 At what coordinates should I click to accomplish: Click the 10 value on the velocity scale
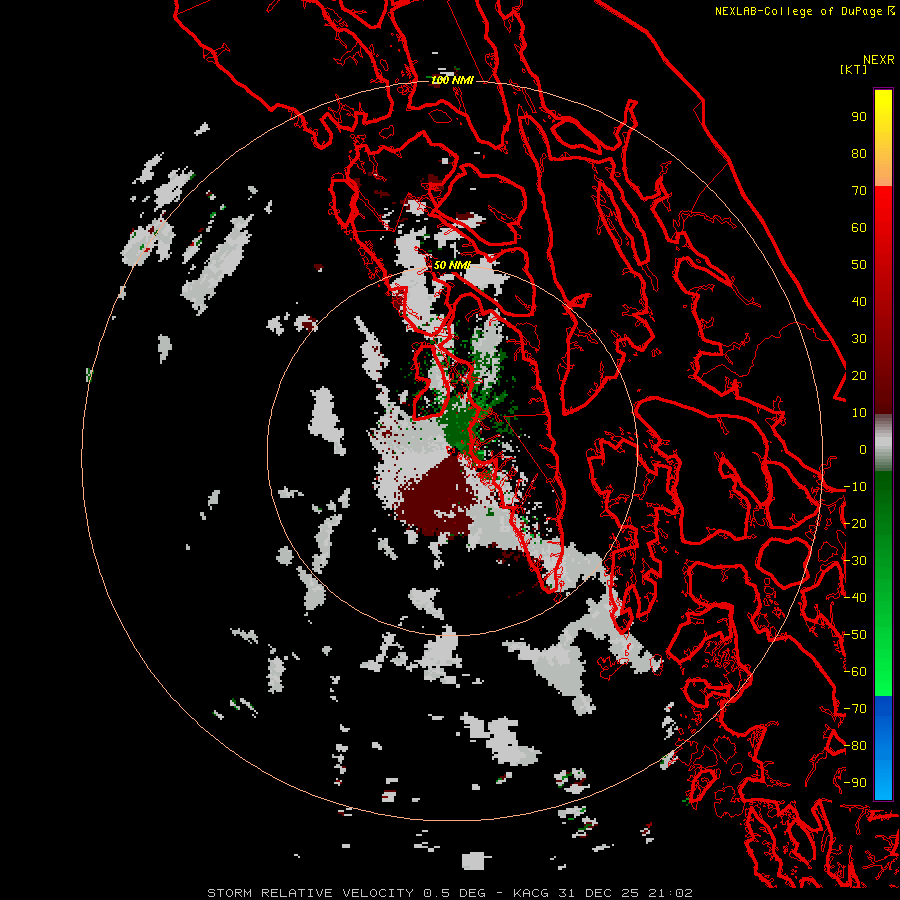click(x=859, y=413)
